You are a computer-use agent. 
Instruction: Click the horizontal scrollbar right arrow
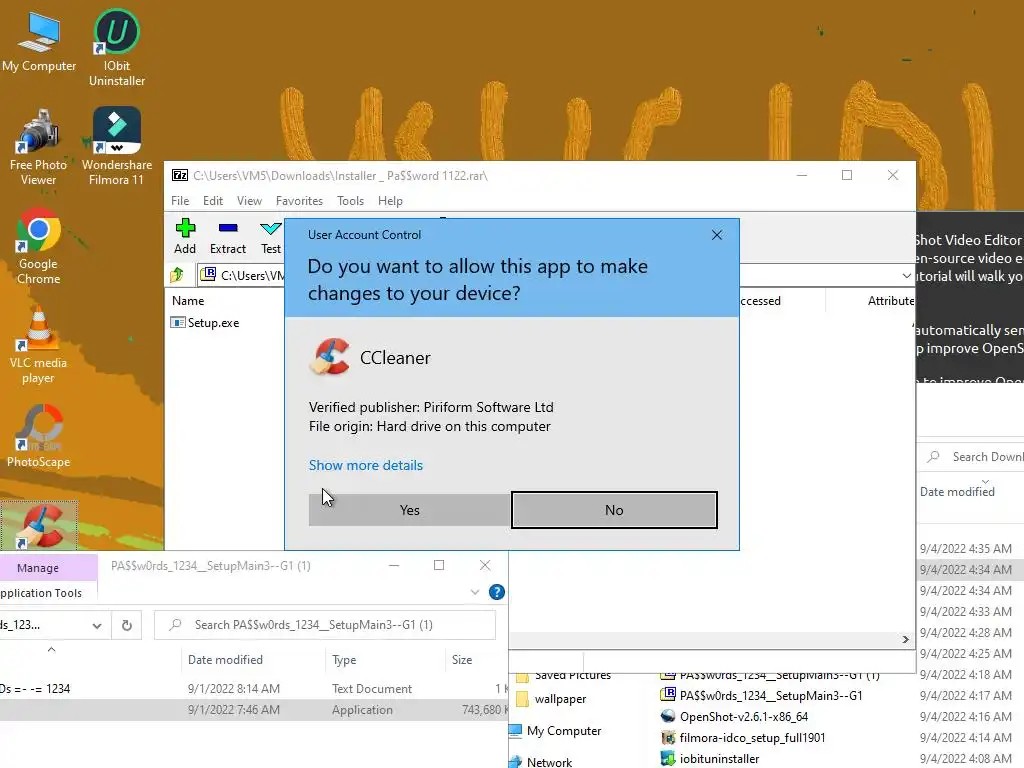click(905, 639)
